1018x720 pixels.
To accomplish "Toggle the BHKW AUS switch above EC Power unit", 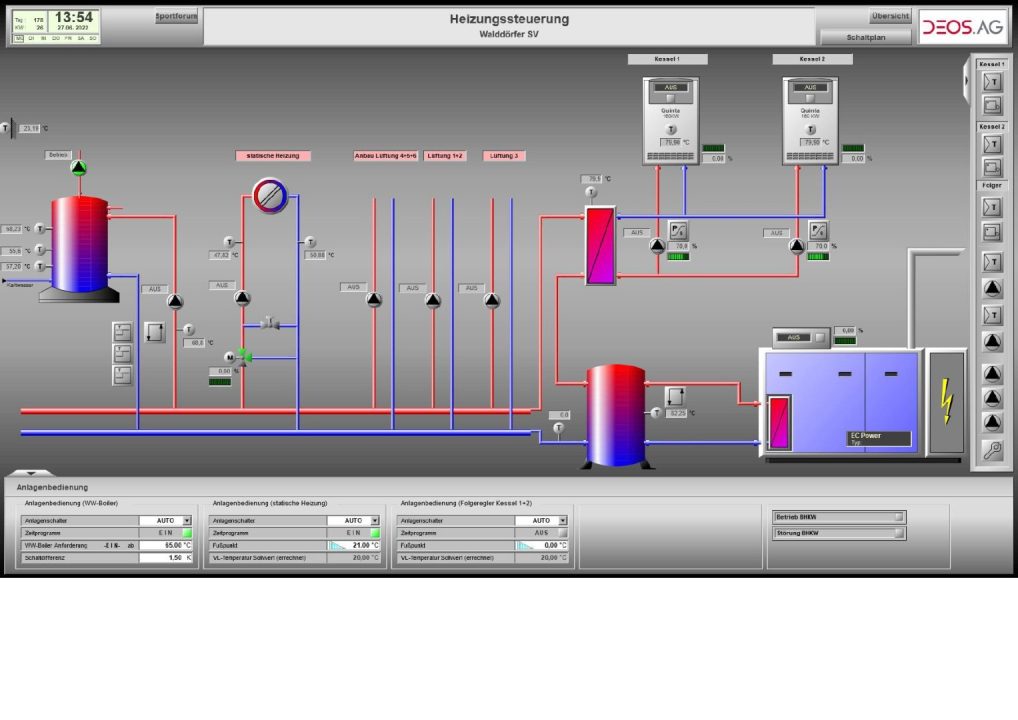I will [820, 338].
